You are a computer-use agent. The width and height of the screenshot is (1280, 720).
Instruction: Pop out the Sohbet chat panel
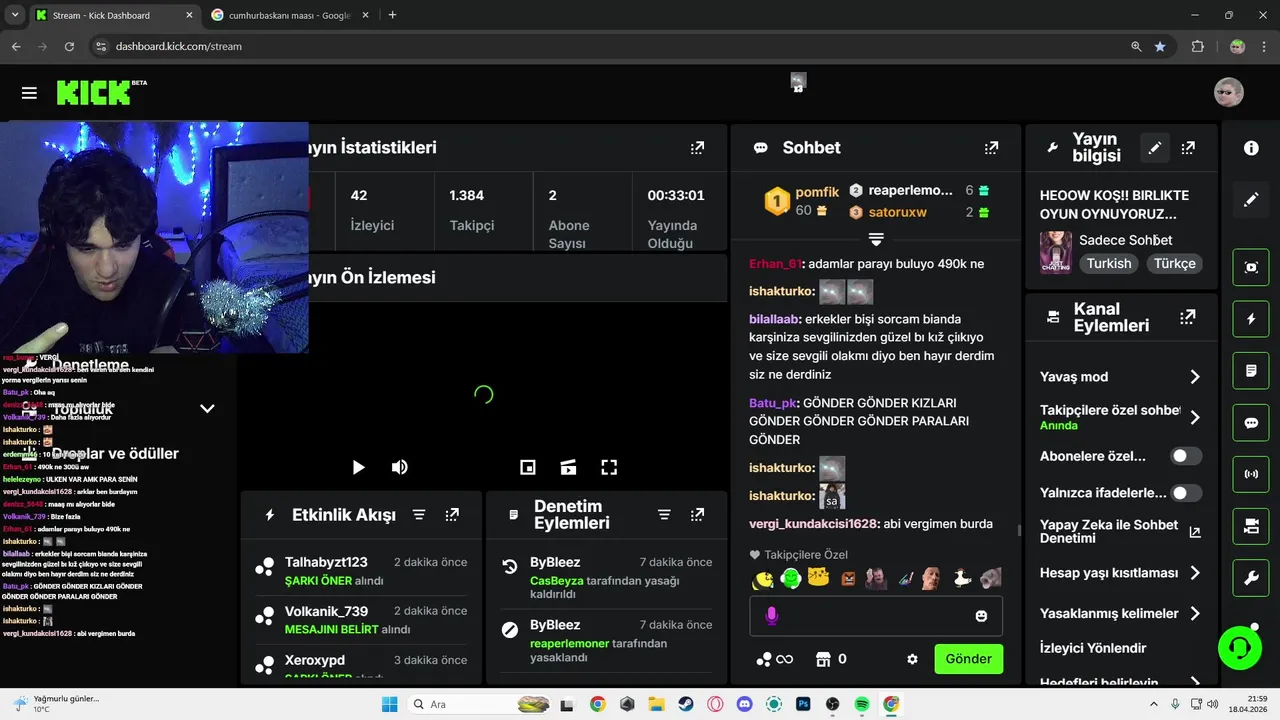(x=991, y=148)
